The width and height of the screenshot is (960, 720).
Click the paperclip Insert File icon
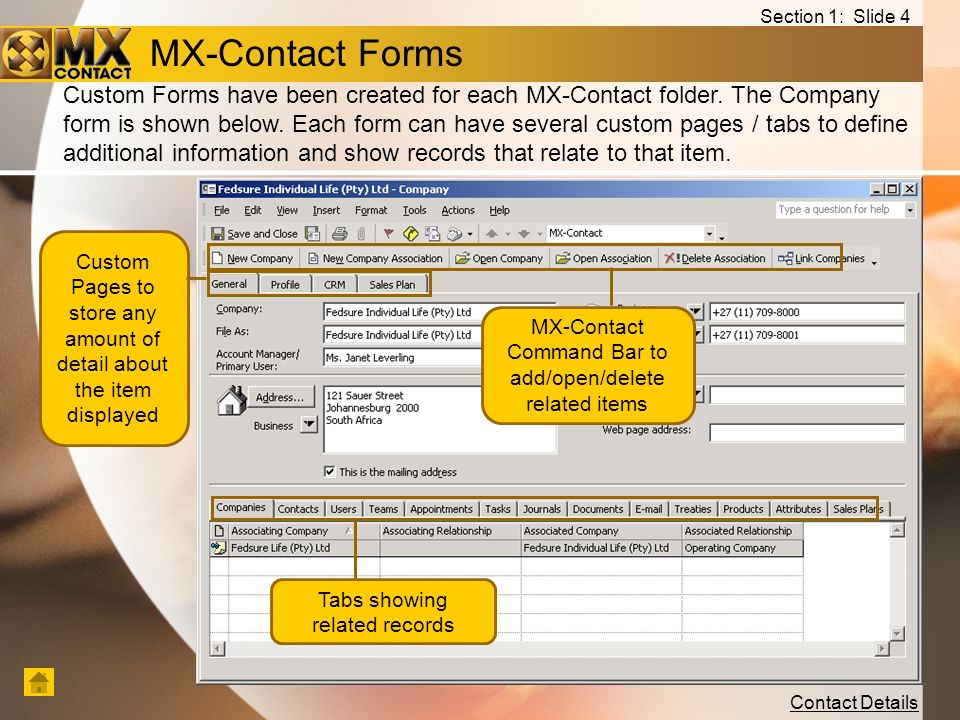point(361,233)
